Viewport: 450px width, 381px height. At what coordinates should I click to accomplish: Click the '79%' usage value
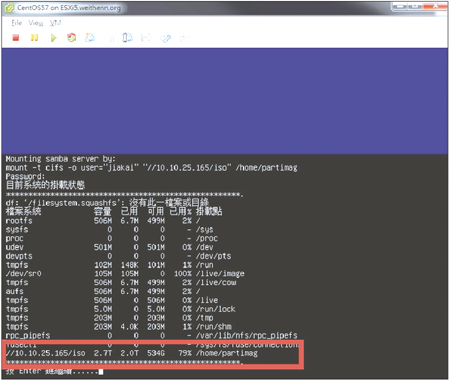185,353
